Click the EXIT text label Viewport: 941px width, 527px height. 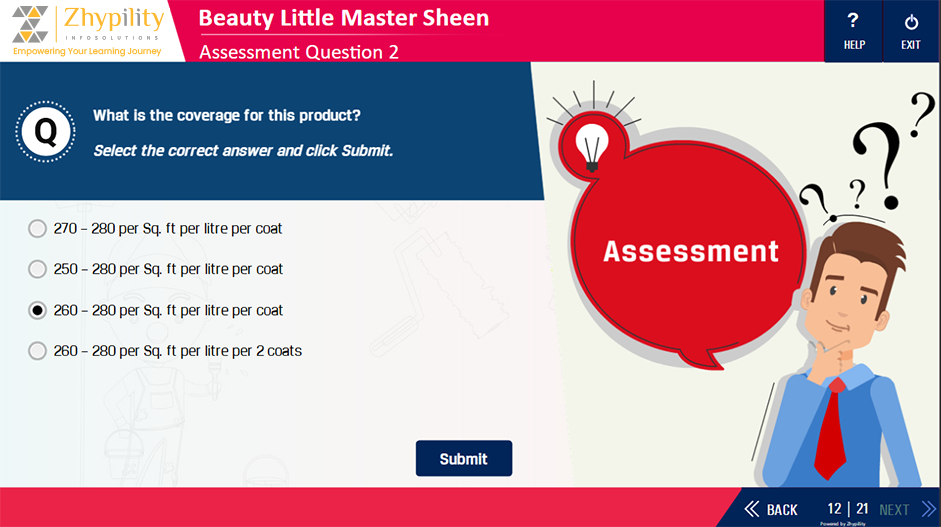click(911, 45)
